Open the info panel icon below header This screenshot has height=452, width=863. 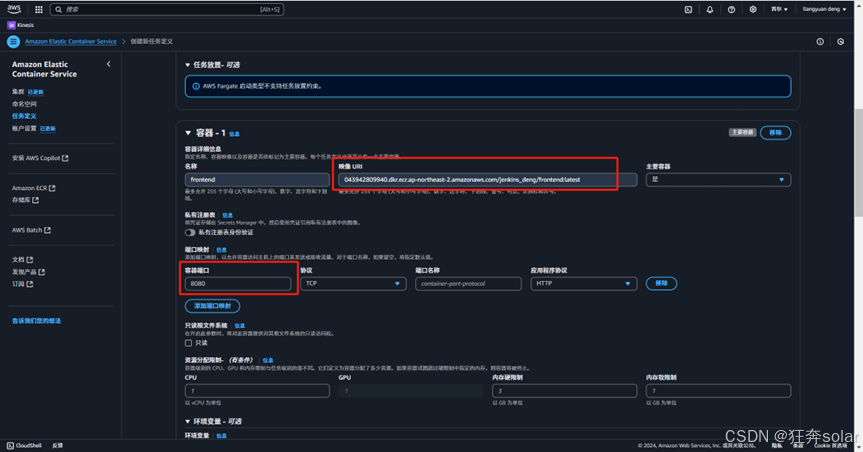(x=820, y=41)
